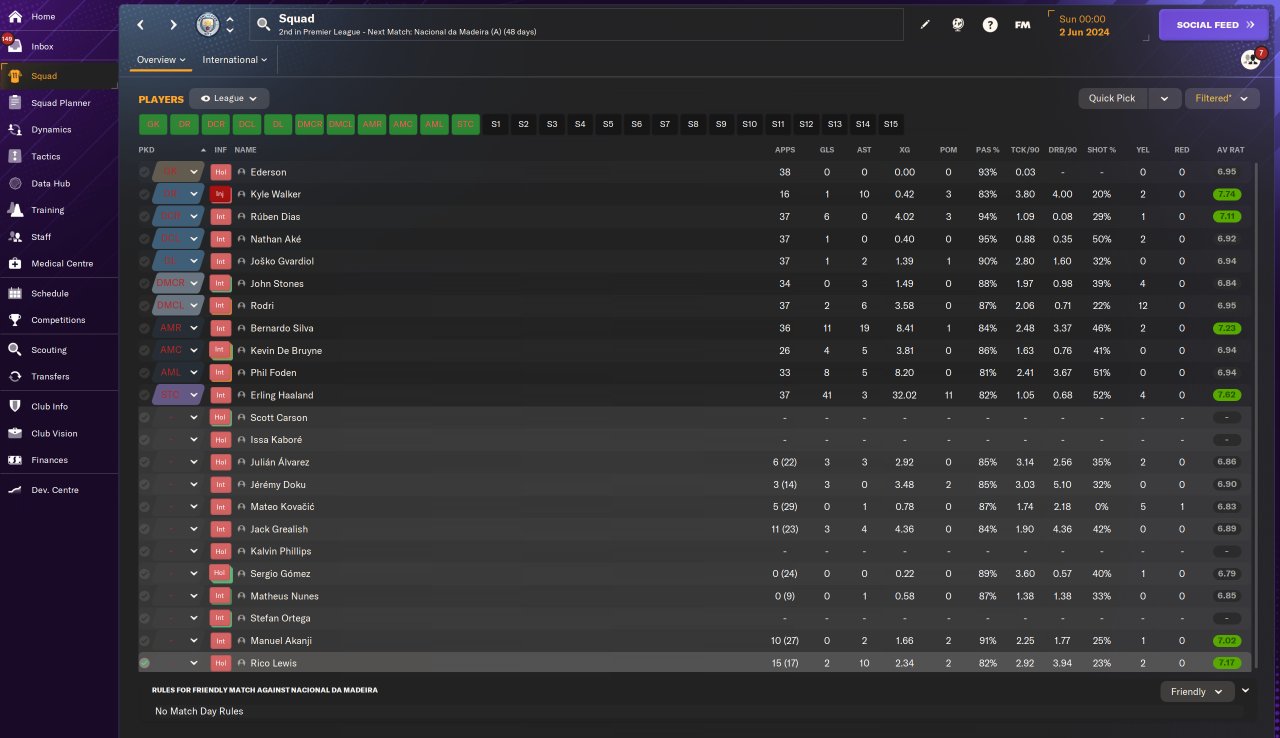1280x738 pixels.
Task: Collapse the match rules panel chevron
Action: (x=1245, y=690)
